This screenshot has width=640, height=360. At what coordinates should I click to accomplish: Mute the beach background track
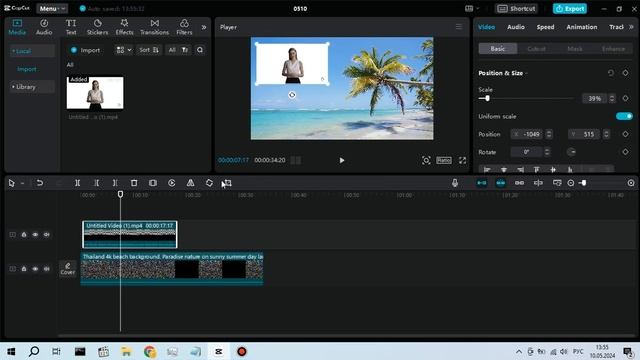47,269
